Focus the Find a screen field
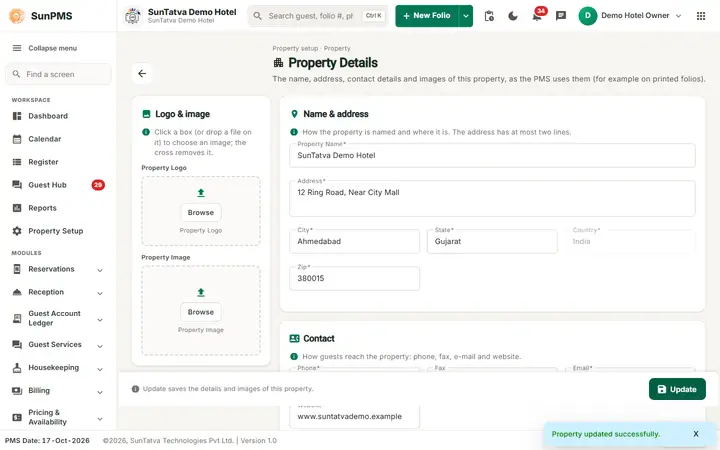The width and height of the screenshot is (720, 450). point(58,74)
